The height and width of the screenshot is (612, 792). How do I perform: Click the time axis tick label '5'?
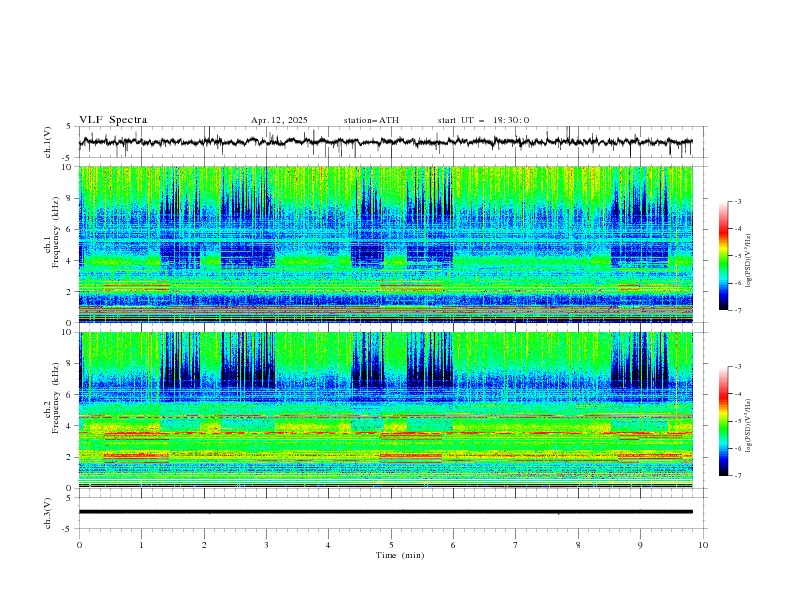tap(391, 545)
